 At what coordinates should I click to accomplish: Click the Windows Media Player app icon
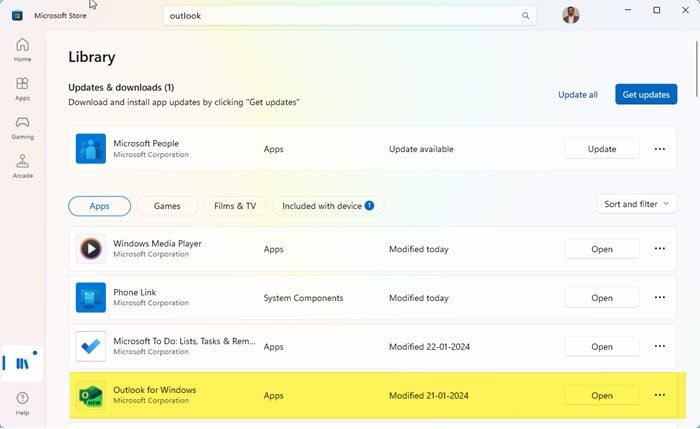point(91,249)
